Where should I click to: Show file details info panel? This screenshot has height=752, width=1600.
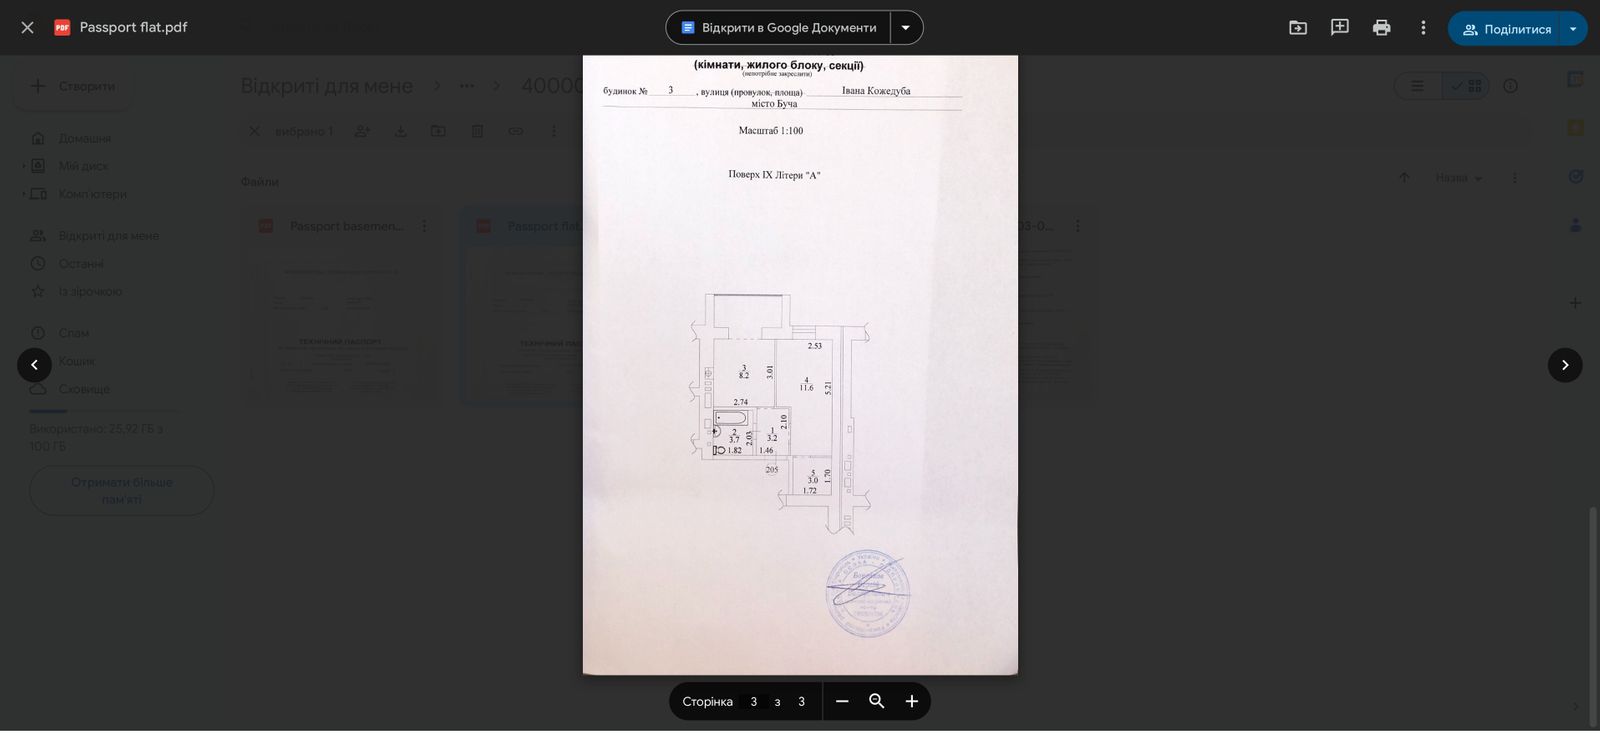(1511, 86)
